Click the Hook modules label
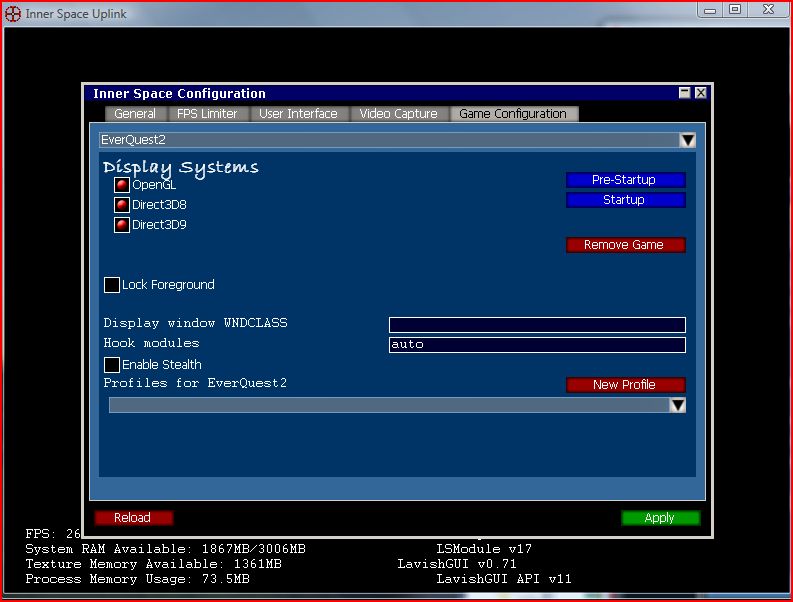Screen dimensions: 793x602 151,343
